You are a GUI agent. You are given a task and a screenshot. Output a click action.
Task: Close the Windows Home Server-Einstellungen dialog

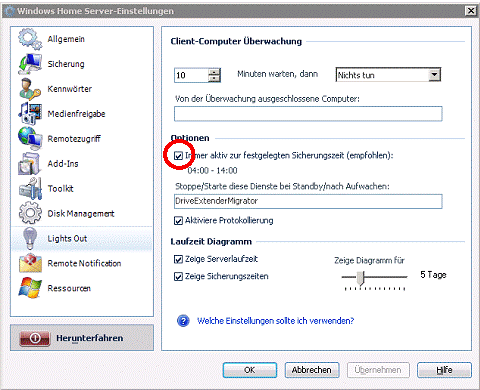[x=471, y=11]
